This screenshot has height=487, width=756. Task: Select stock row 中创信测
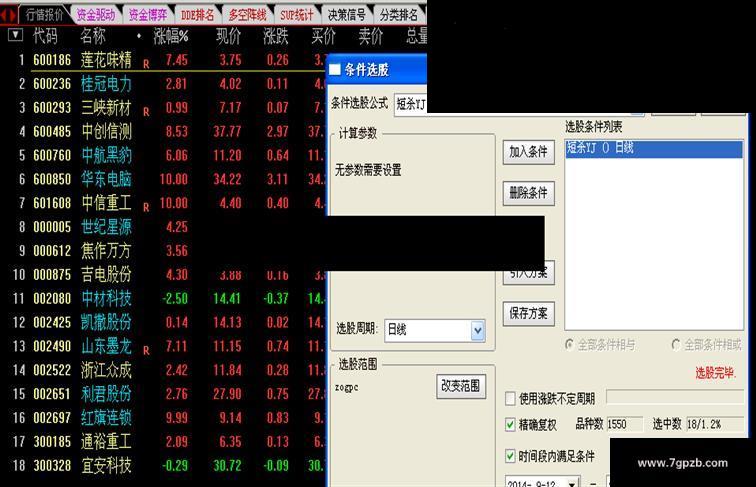pos(164,132)
